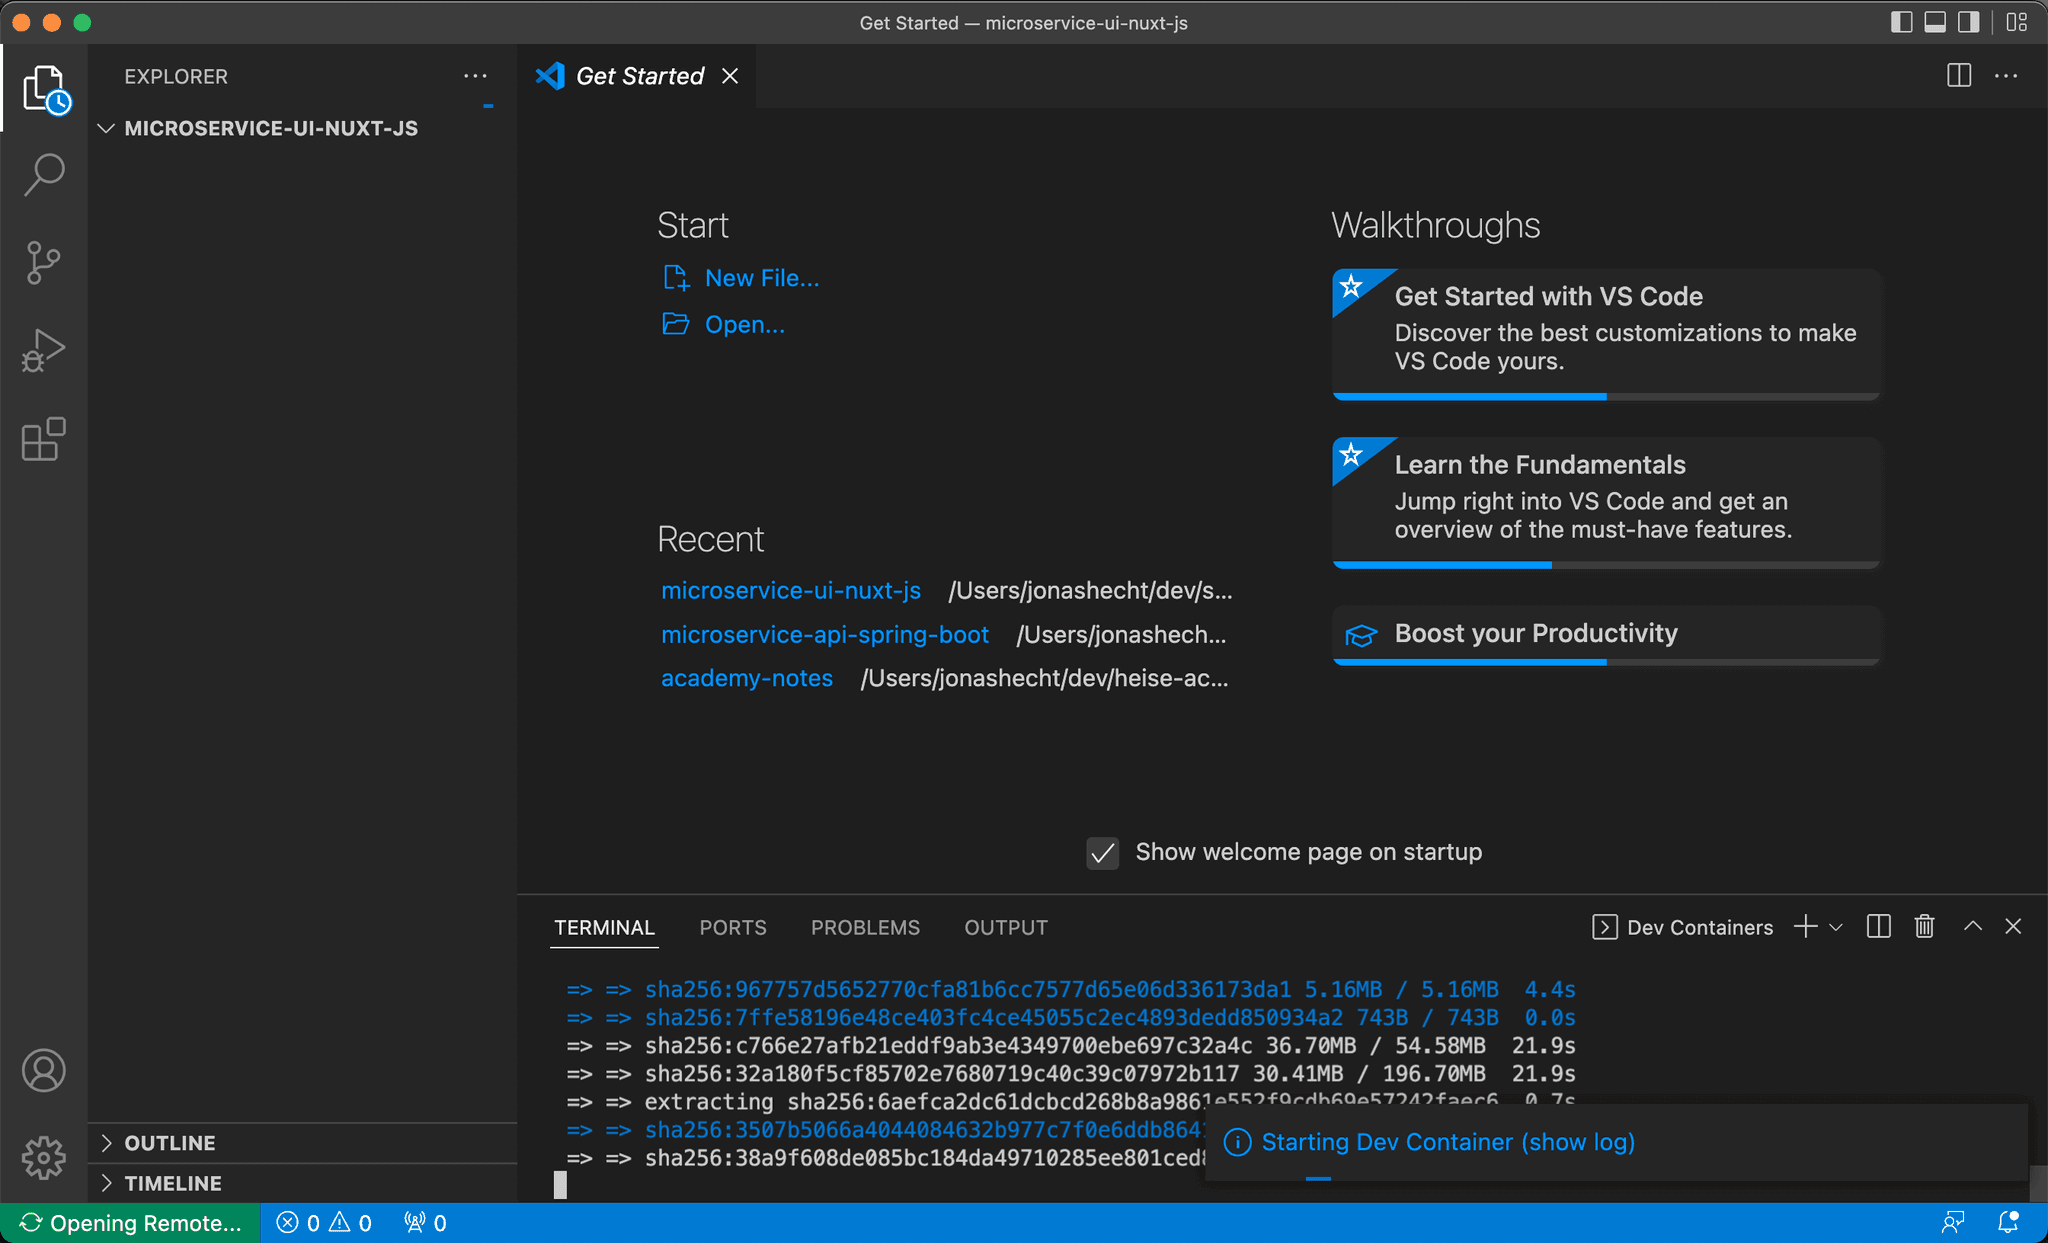Open new terminal launch profile dropdown
The height and width of the screenshot is (1243, 2048).
click(x=1836, y=927)
